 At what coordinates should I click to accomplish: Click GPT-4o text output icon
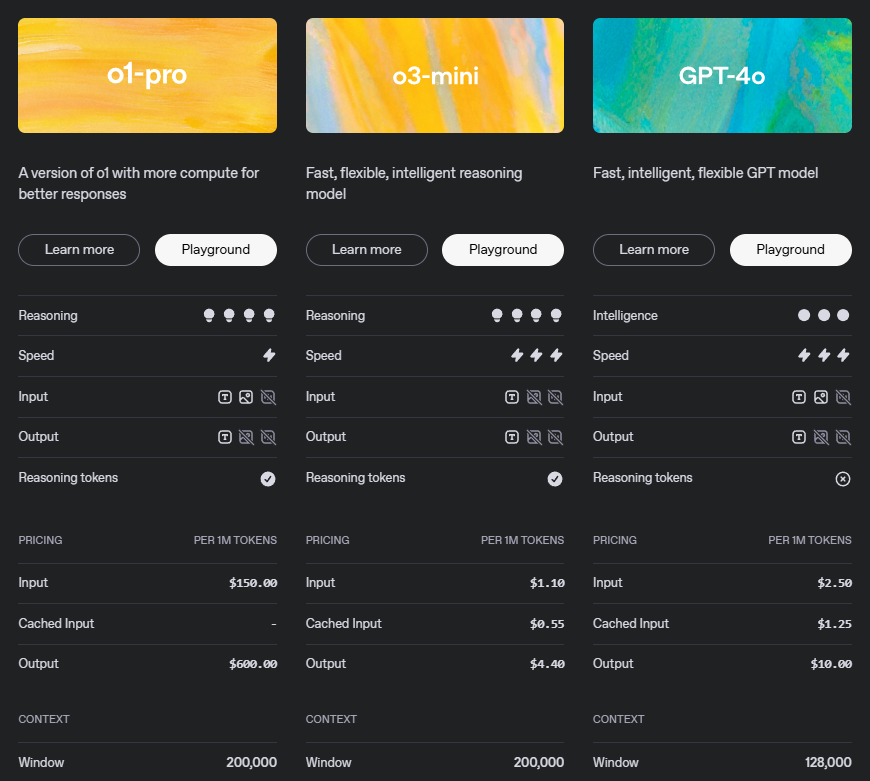pos(799,437)
